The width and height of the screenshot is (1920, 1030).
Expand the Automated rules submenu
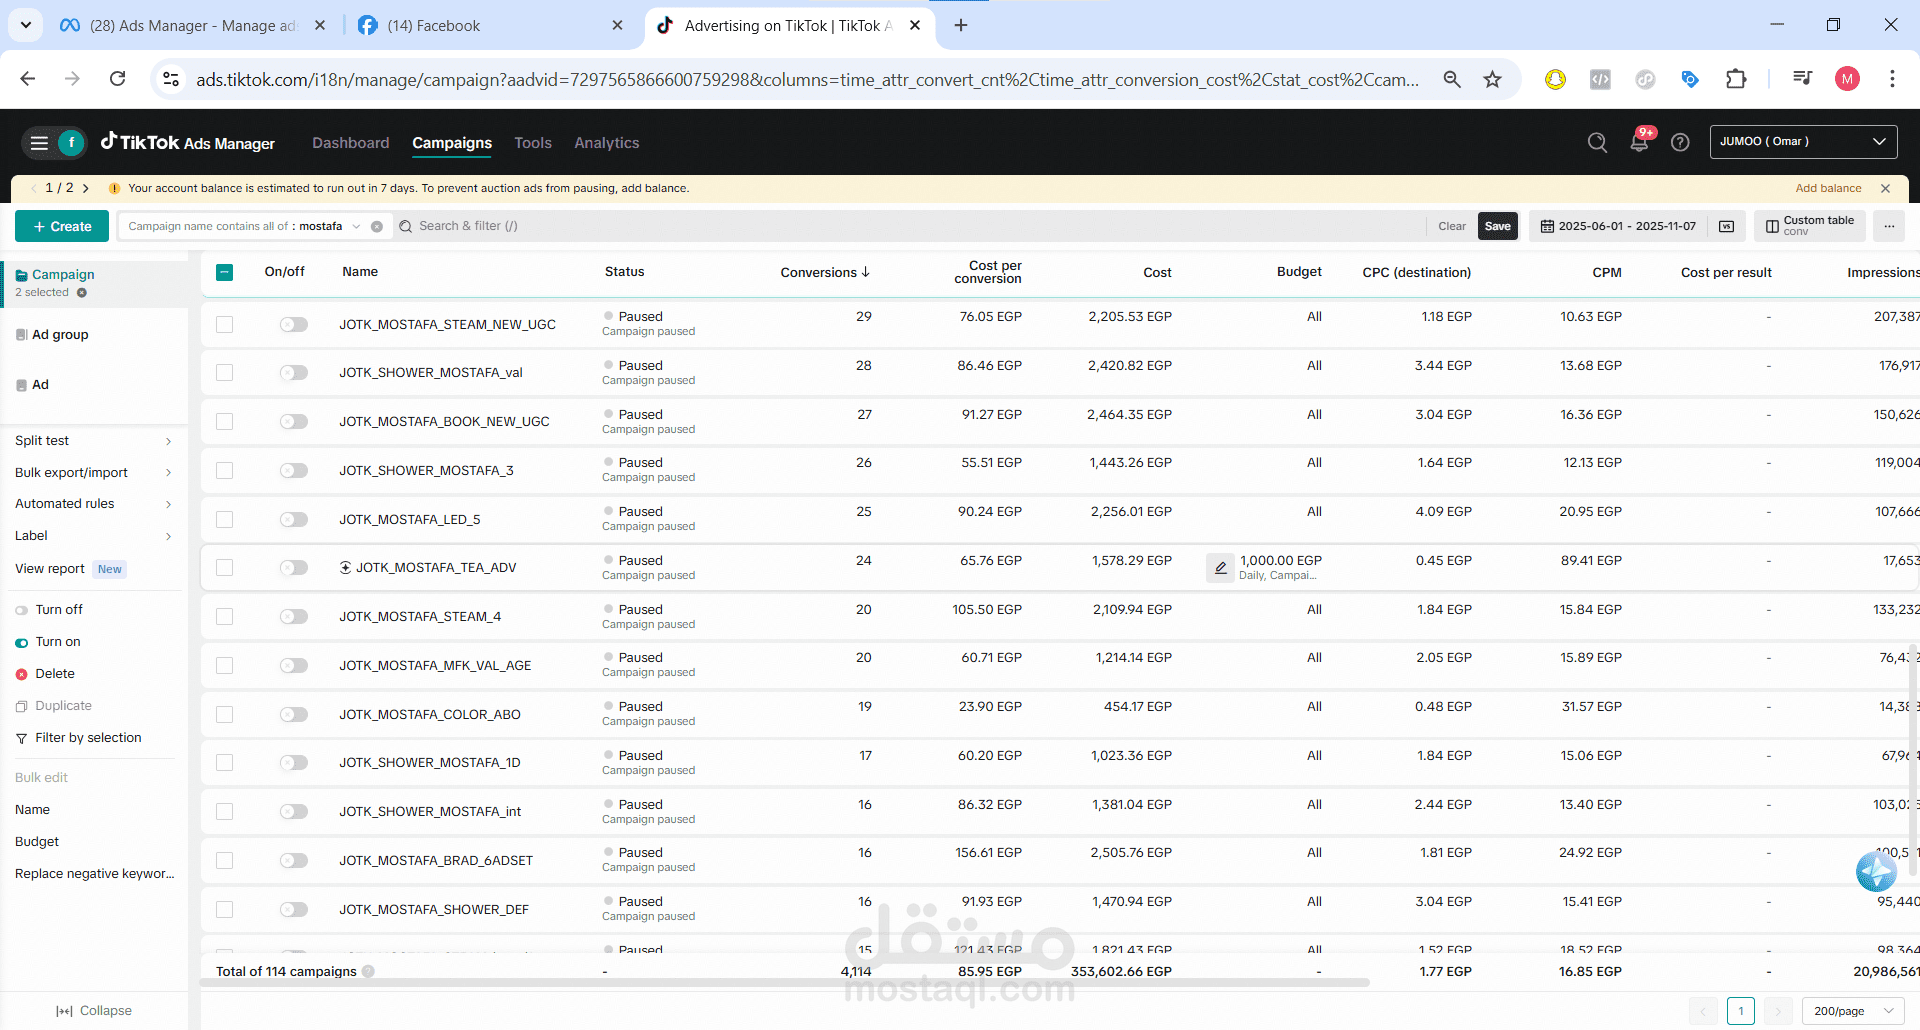coord(168,504)
